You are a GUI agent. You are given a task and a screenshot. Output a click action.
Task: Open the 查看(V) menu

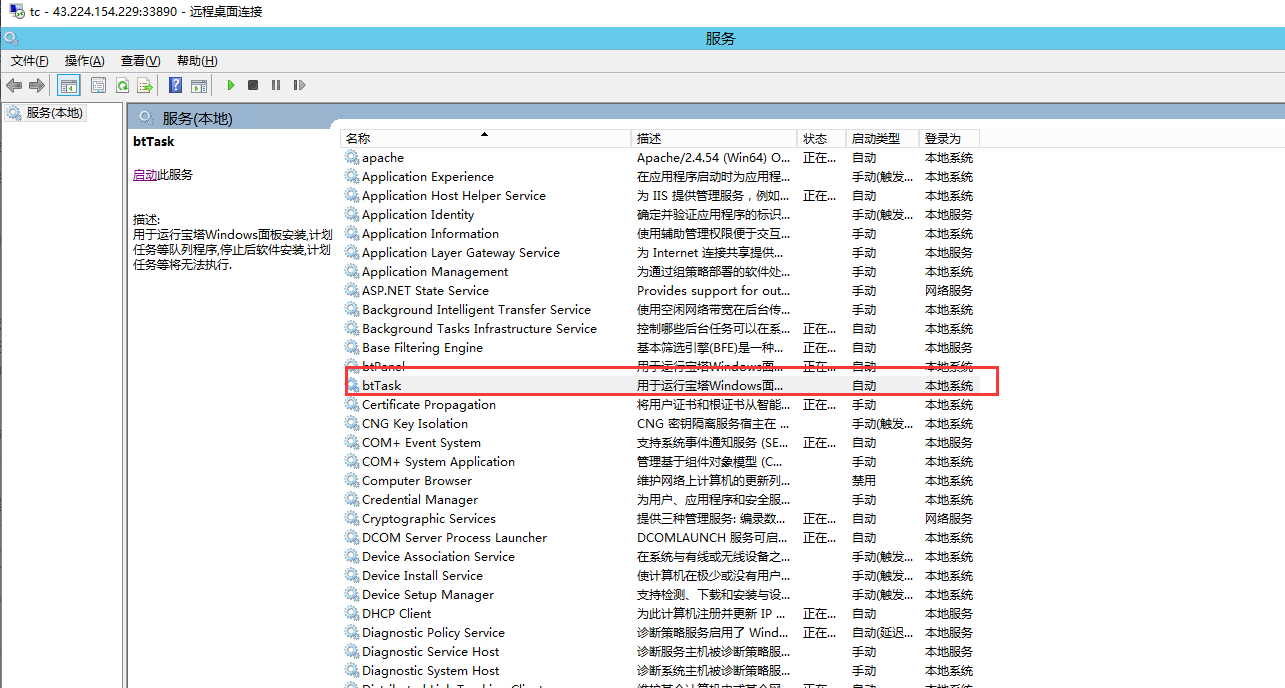click(140, 61)
